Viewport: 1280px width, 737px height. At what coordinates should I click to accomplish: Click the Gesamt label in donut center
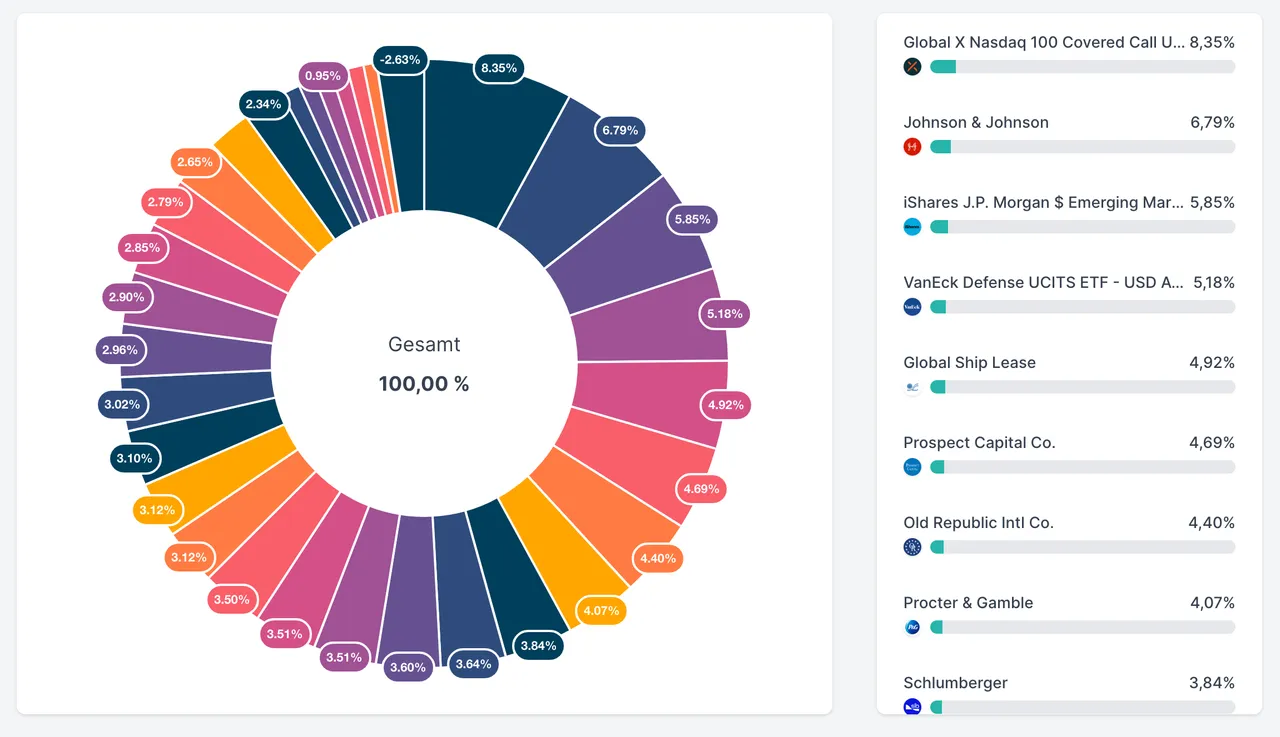tap(424, 345)
